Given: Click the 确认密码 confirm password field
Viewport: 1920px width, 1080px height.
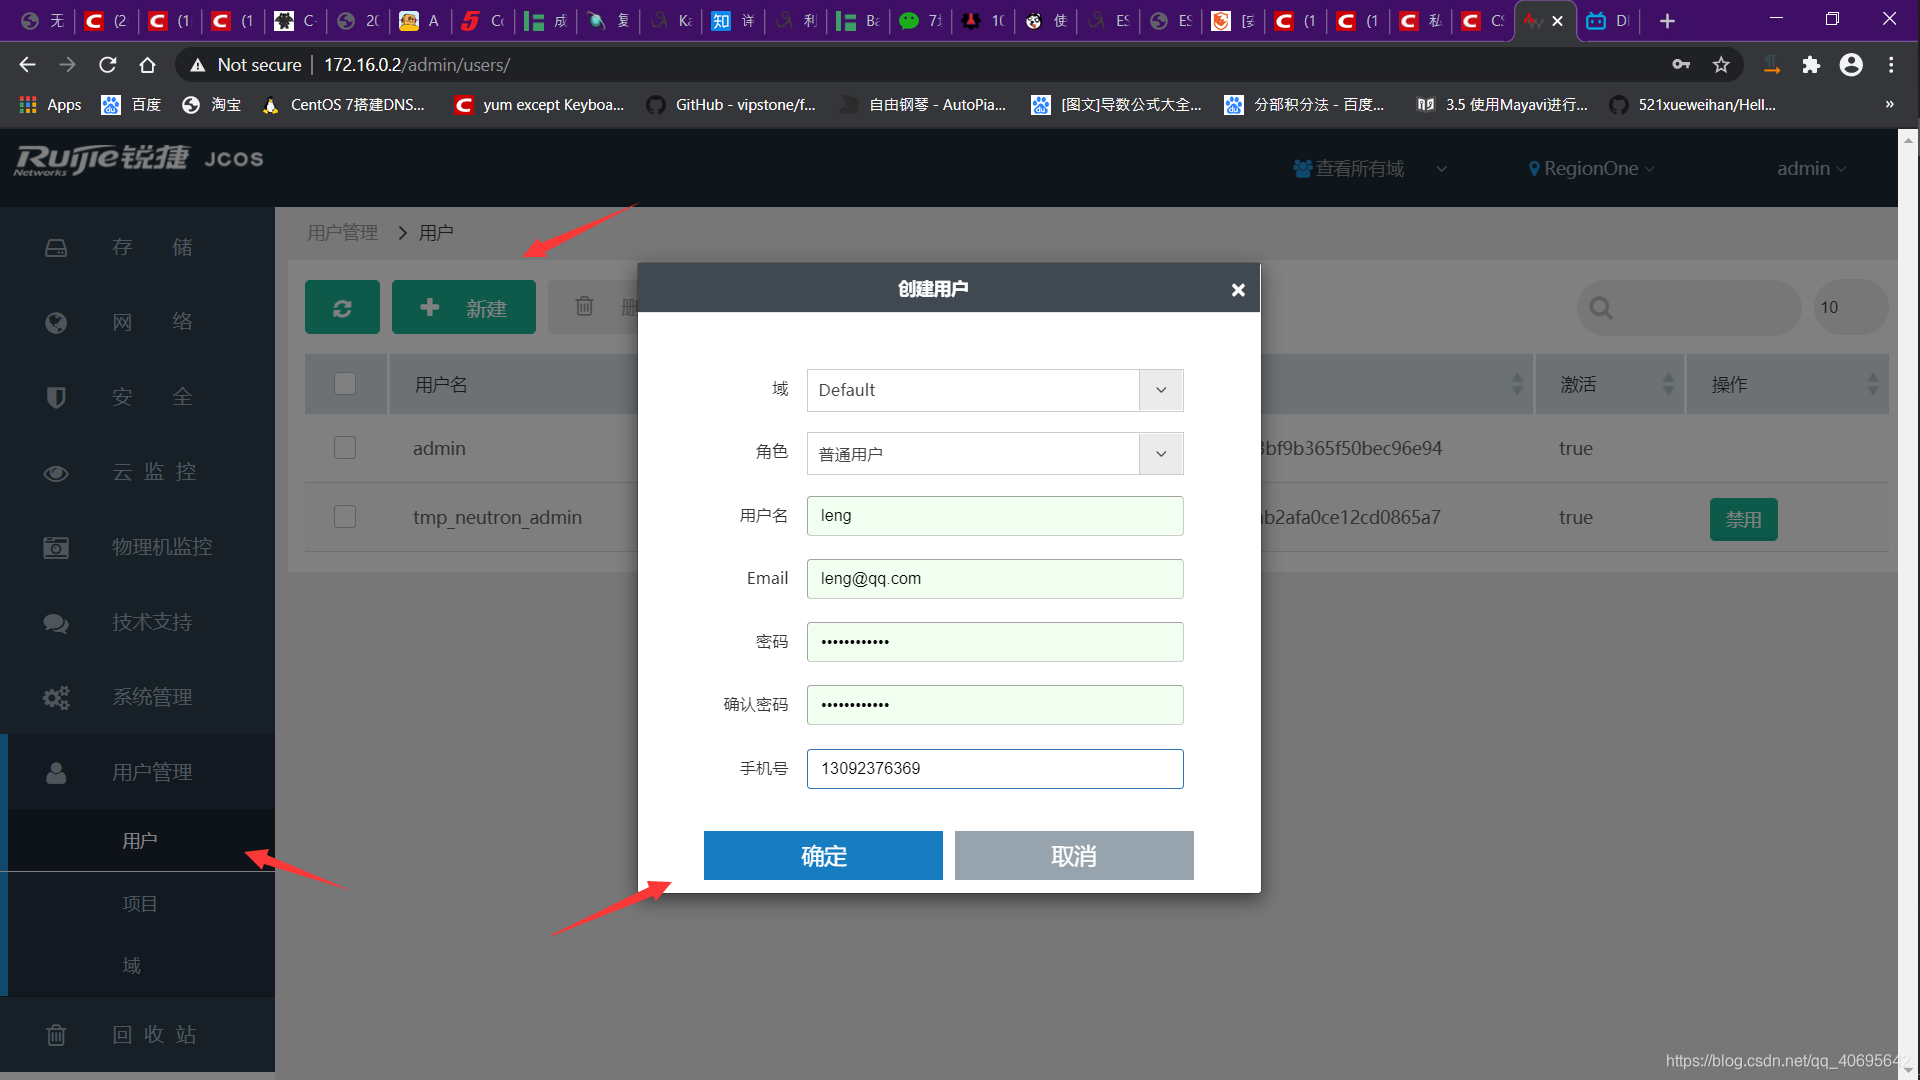Looking at the screenshot, I should (x=995, y=705).
